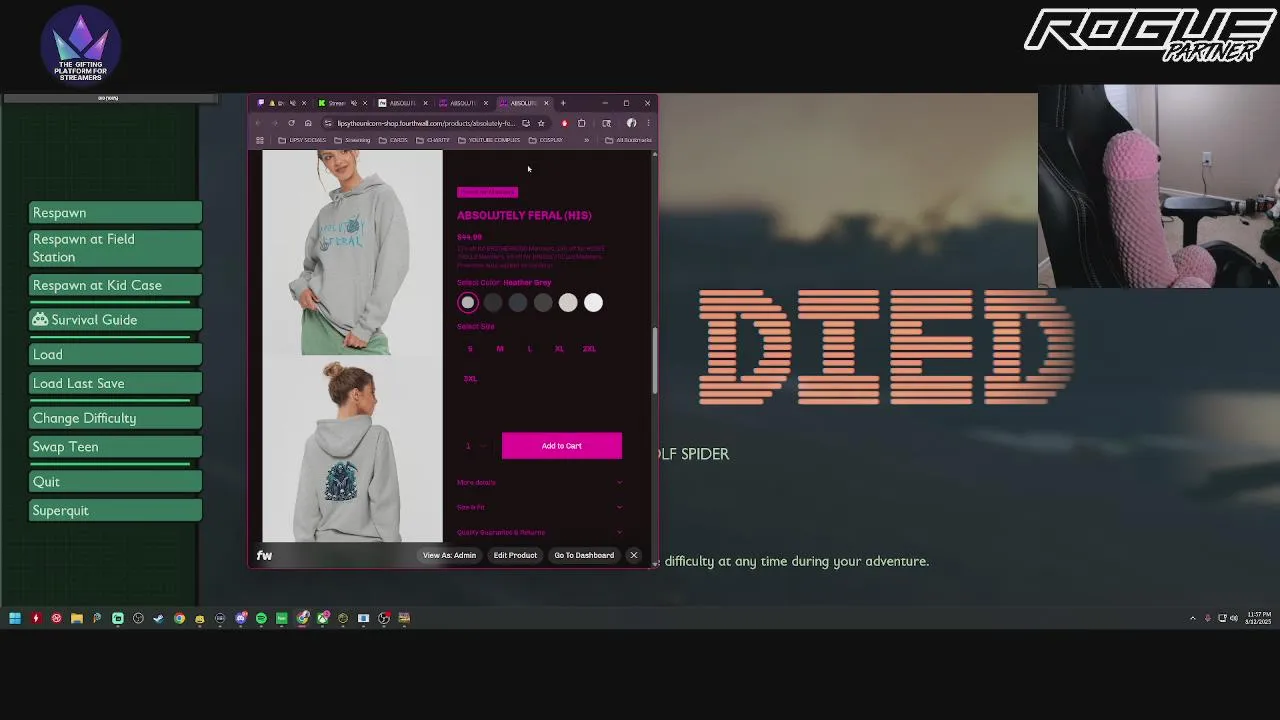This screenshot has width=1280, height=720.
Task: Choose Respawn at Kid Case
Action: 115,285
